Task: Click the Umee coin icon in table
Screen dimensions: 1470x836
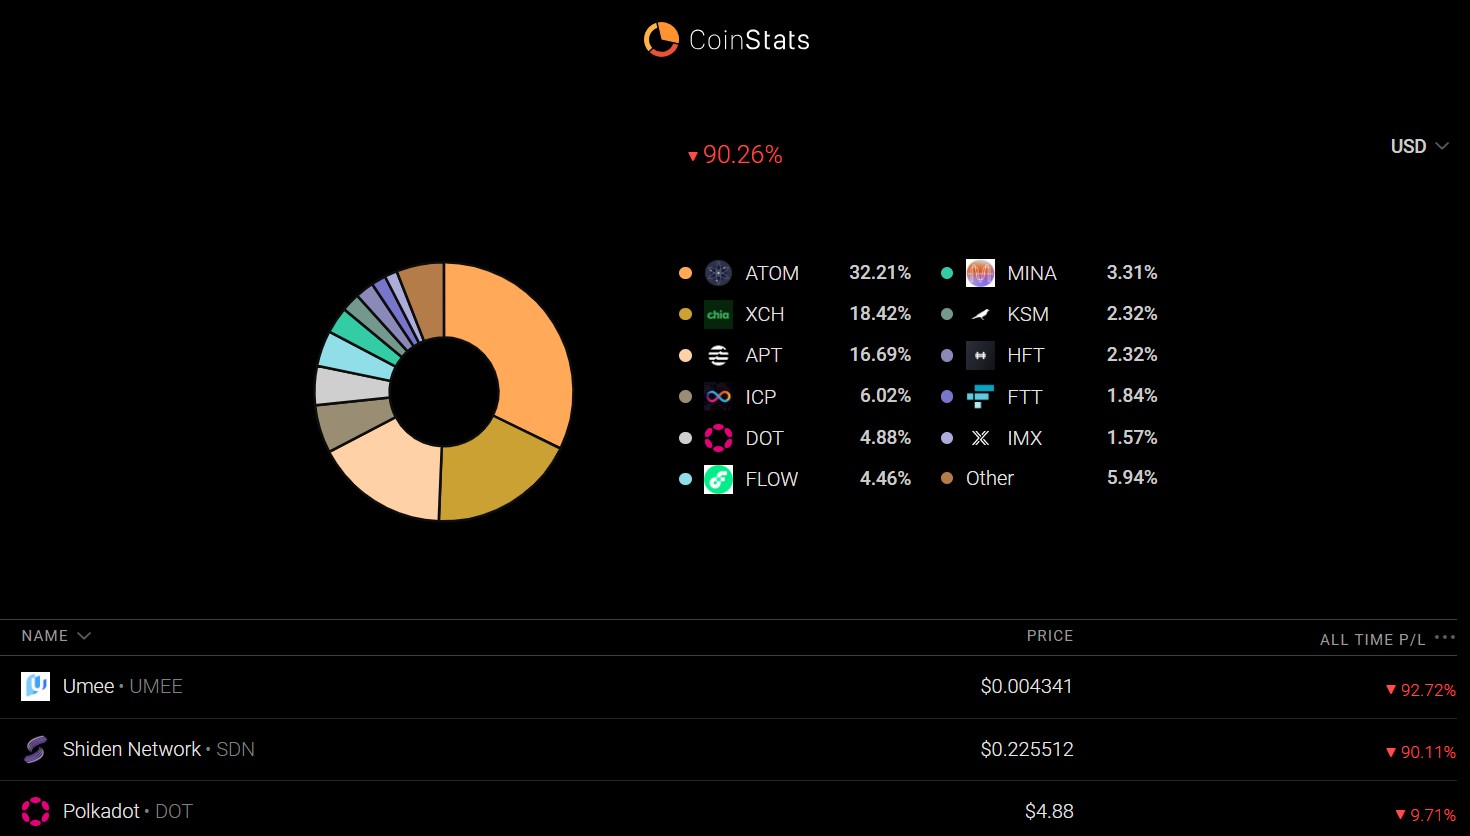Action: pos(35,686)
